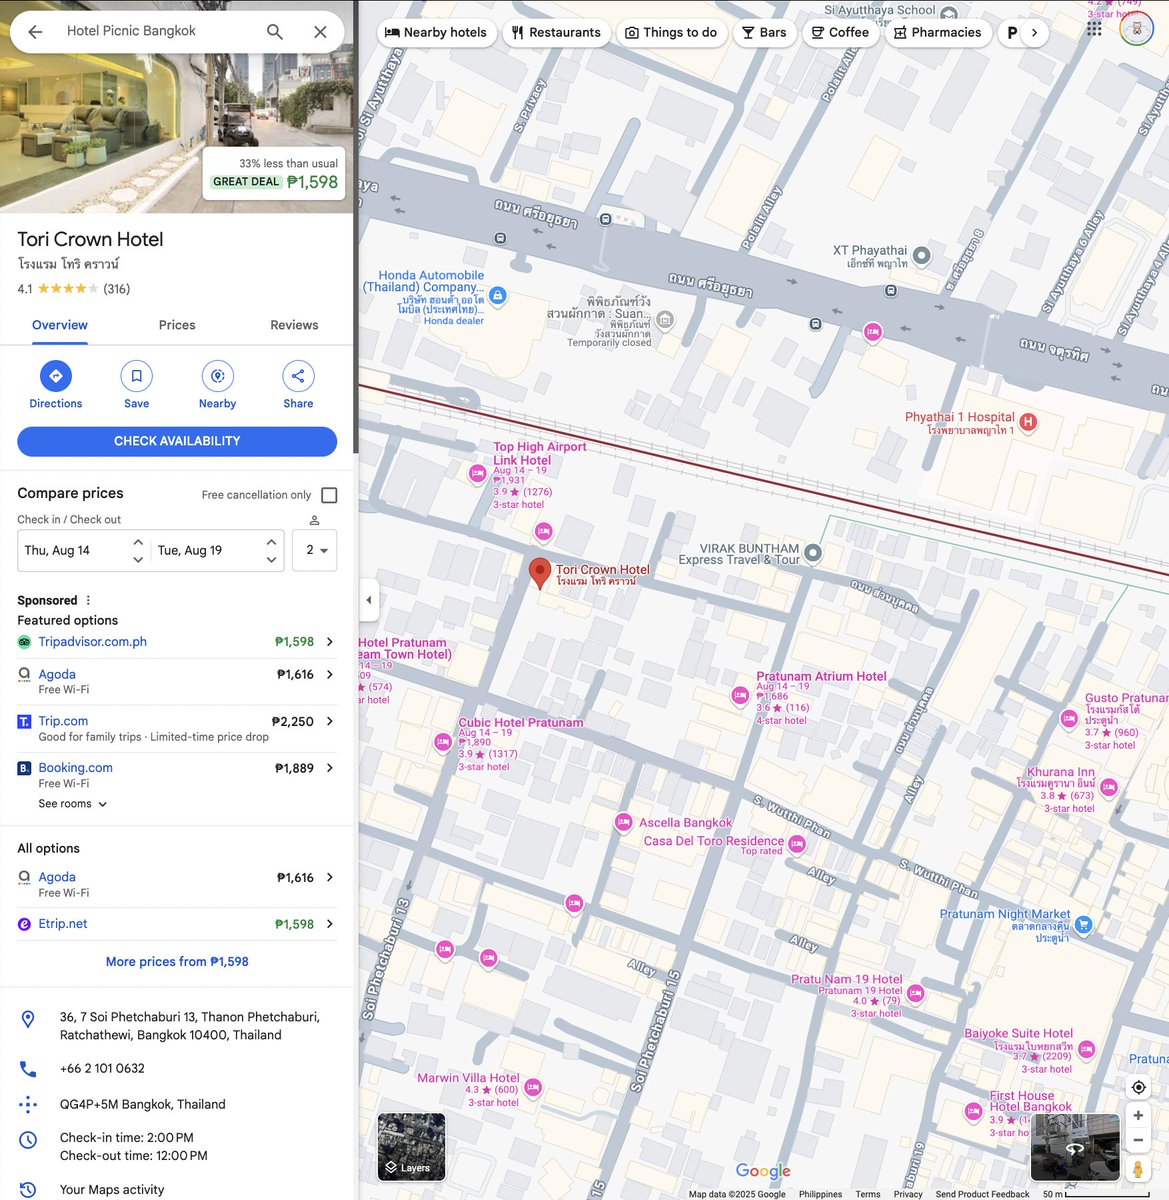Decrease check-in date with down arrow
The height and width of the screenshot is (1200, 1169).
(138, 560)
